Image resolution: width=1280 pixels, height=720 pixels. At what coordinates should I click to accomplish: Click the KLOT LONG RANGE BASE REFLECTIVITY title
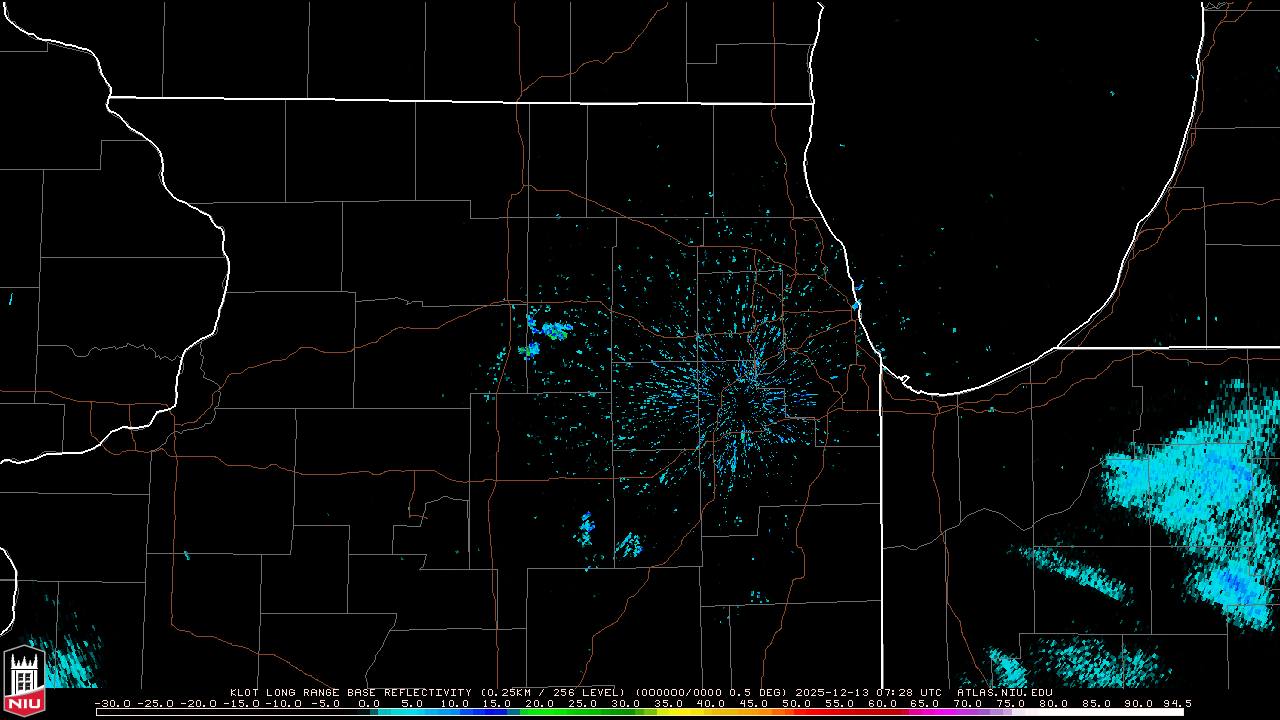(x=350, y=692)
